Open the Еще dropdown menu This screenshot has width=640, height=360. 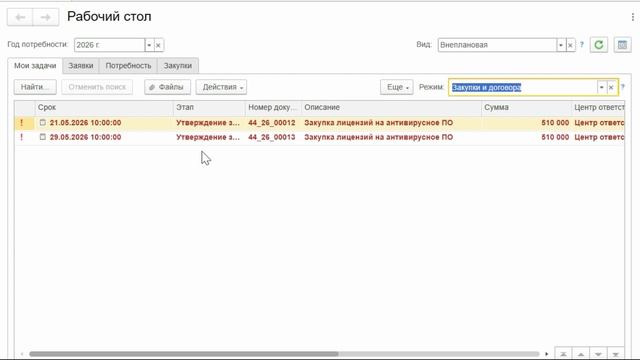[397, 87]
